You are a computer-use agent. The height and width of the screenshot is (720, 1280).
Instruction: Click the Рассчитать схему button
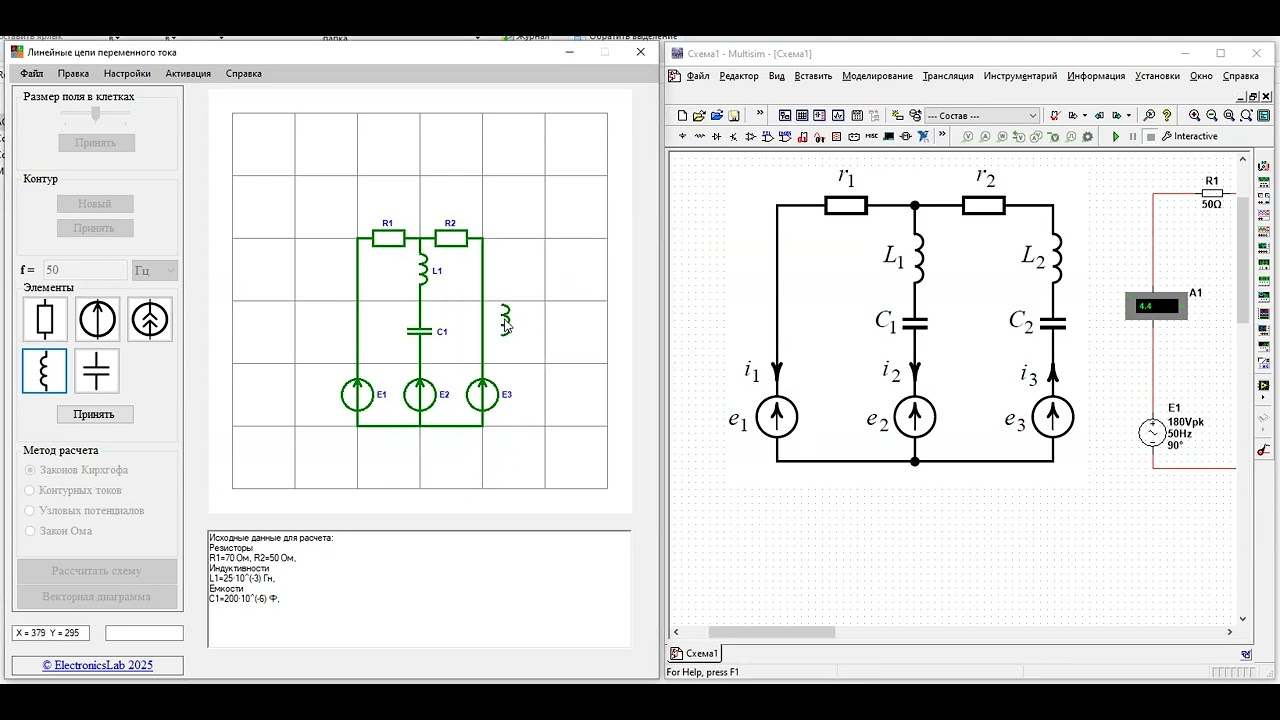pyautogui.click(x=97, y=571)
